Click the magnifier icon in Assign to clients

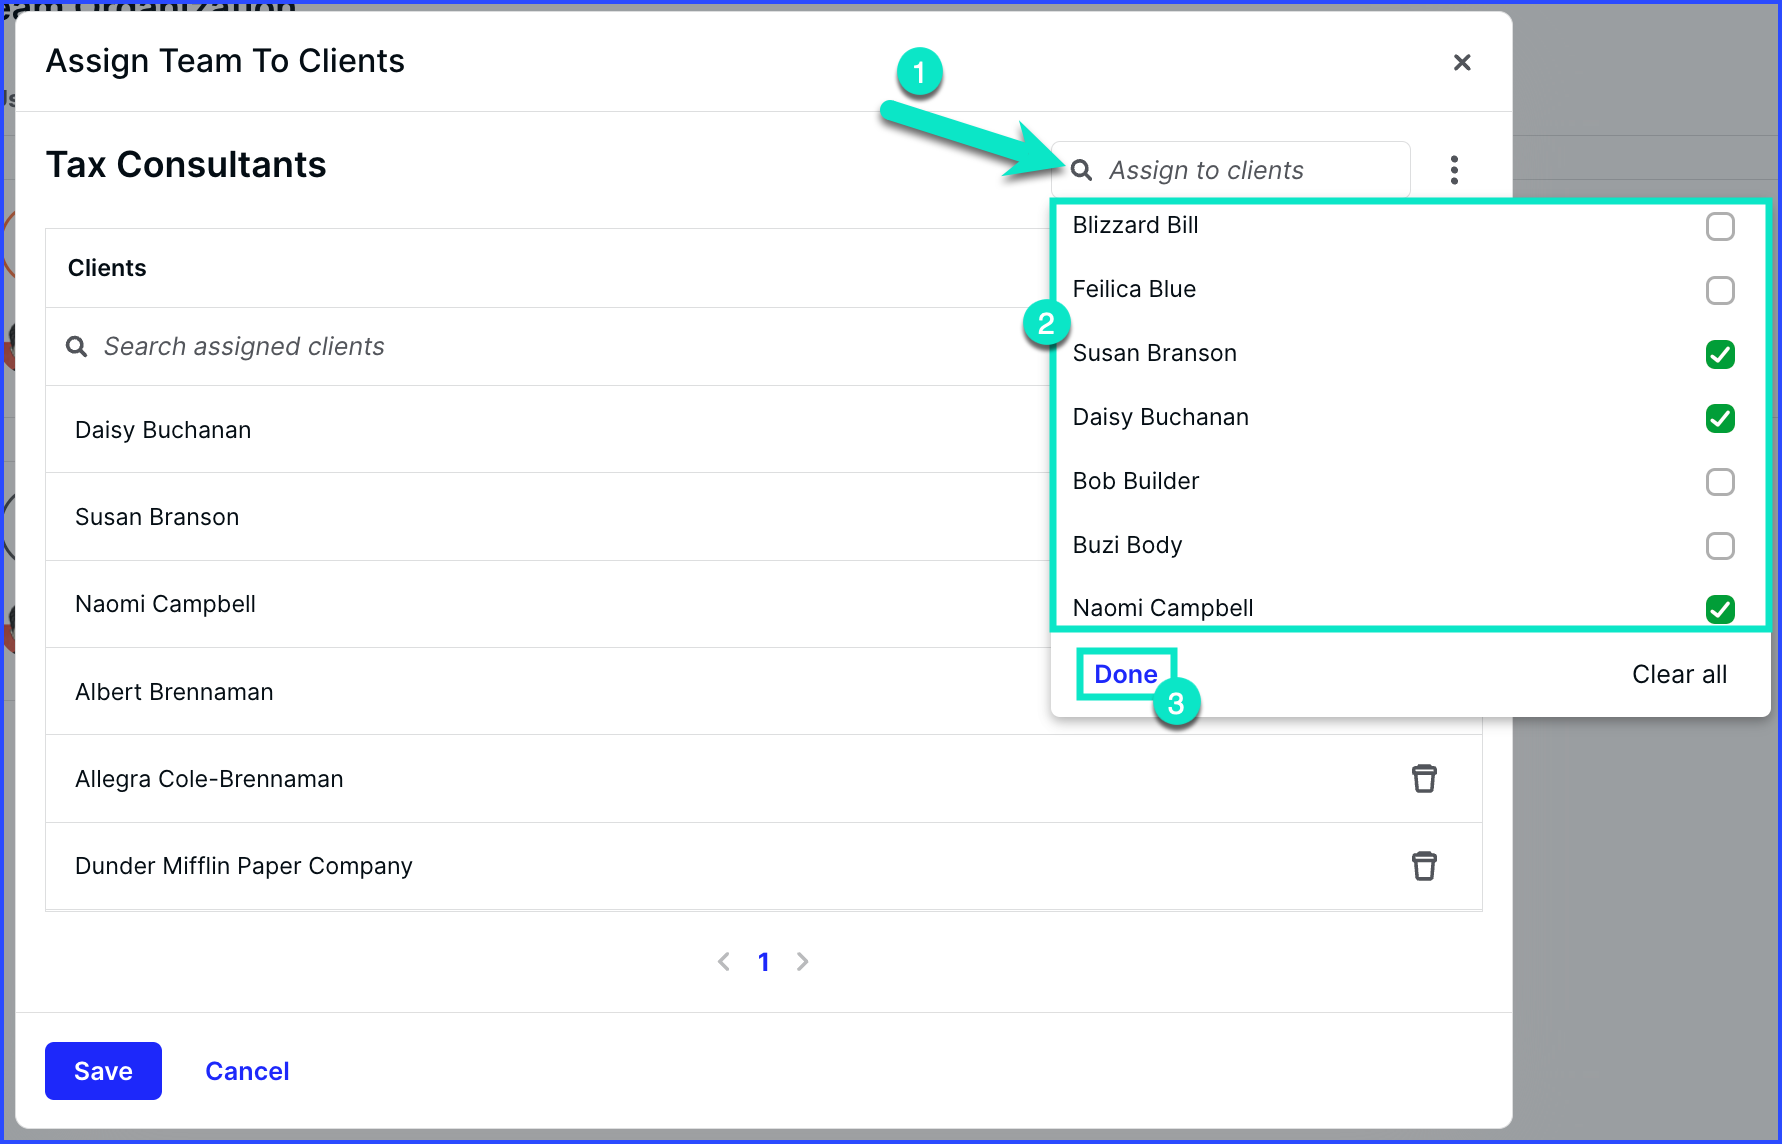coord(1081,170)
